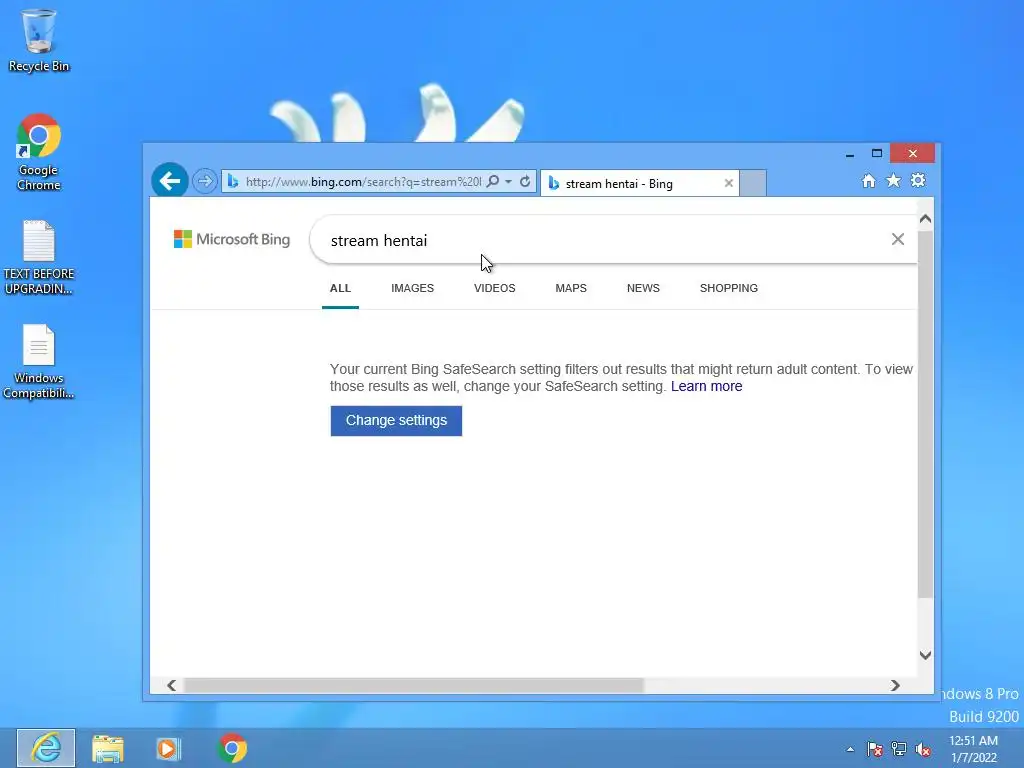Switch to the SHOPPING tab

[x=729, y=288]
